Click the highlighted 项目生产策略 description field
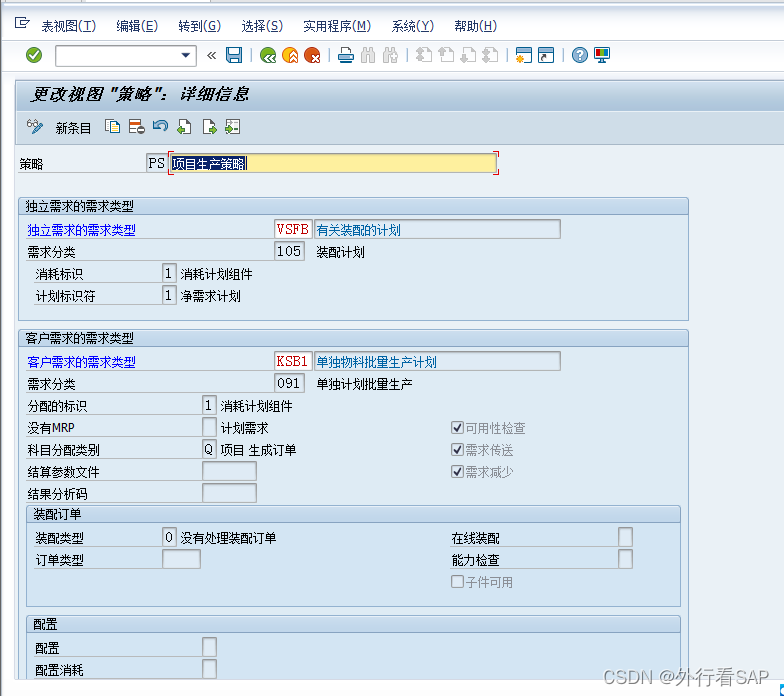 333,163
